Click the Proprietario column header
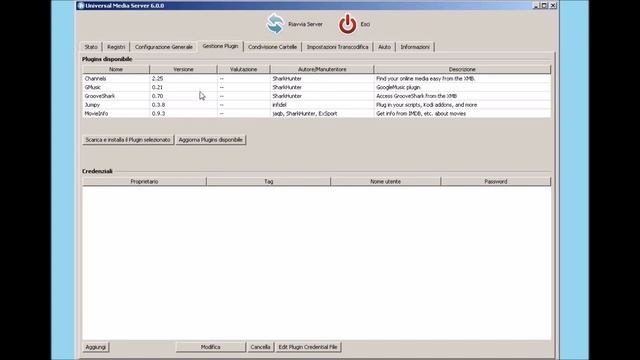640x360 pixels. pyautogui.click(x=144, y=181)
